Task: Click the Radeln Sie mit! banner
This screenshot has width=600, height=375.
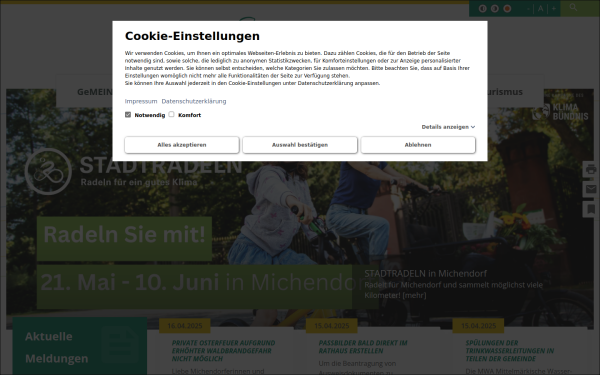Action: pyautogui.click(x=124, y=239)
